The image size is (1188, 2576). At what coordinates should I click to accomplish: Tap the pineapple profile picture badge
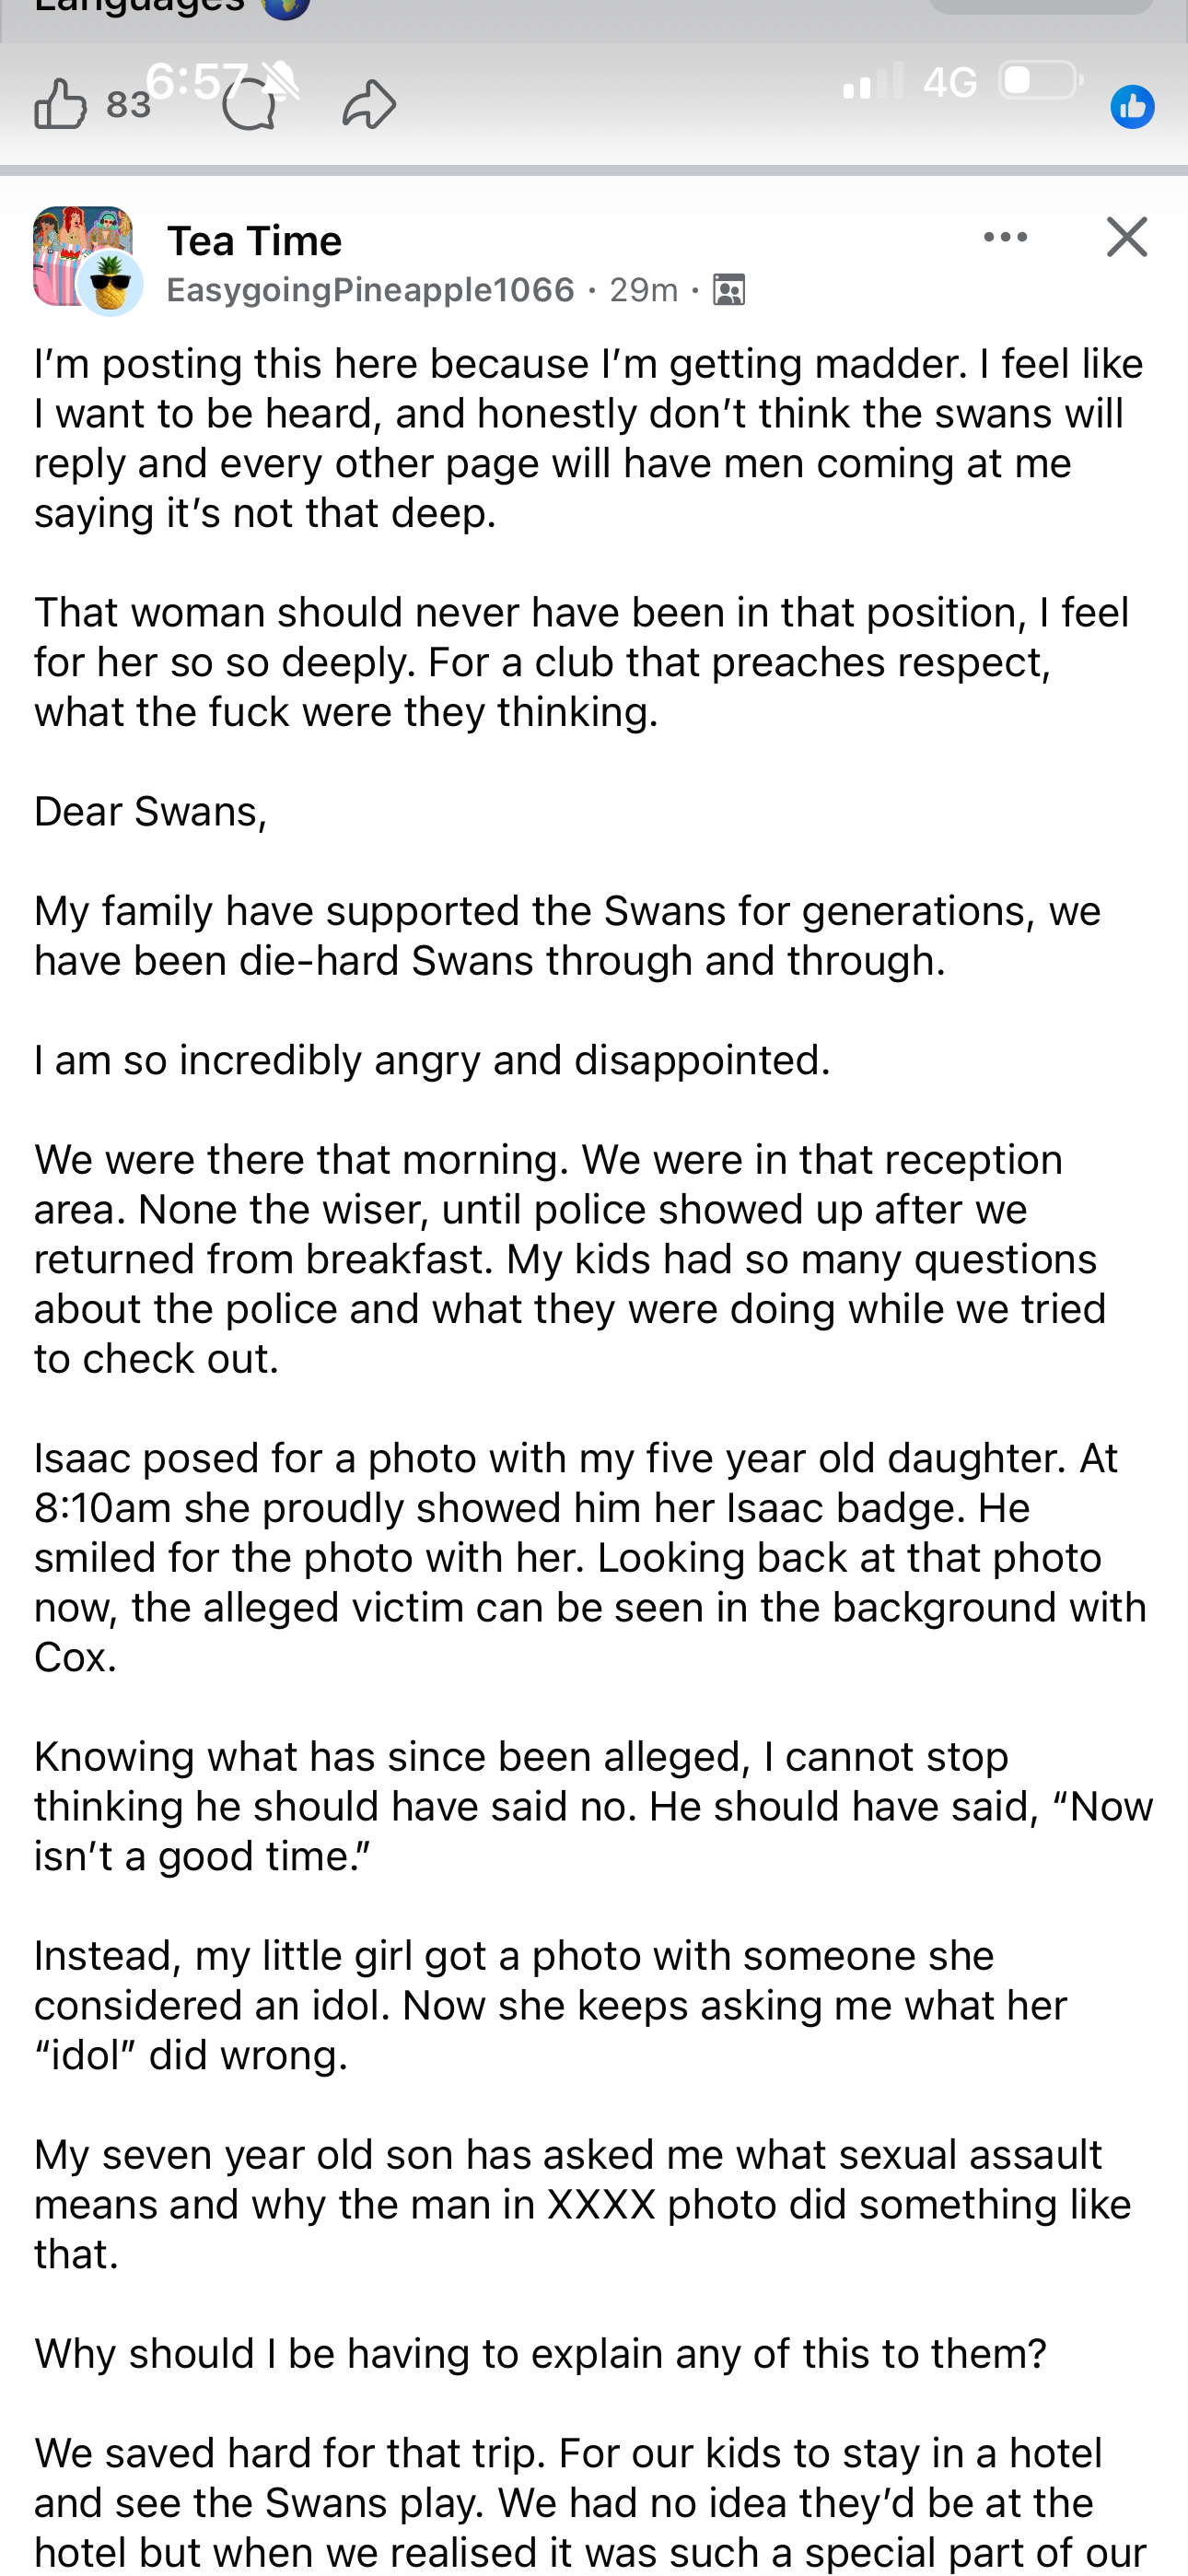coord(111,284)
